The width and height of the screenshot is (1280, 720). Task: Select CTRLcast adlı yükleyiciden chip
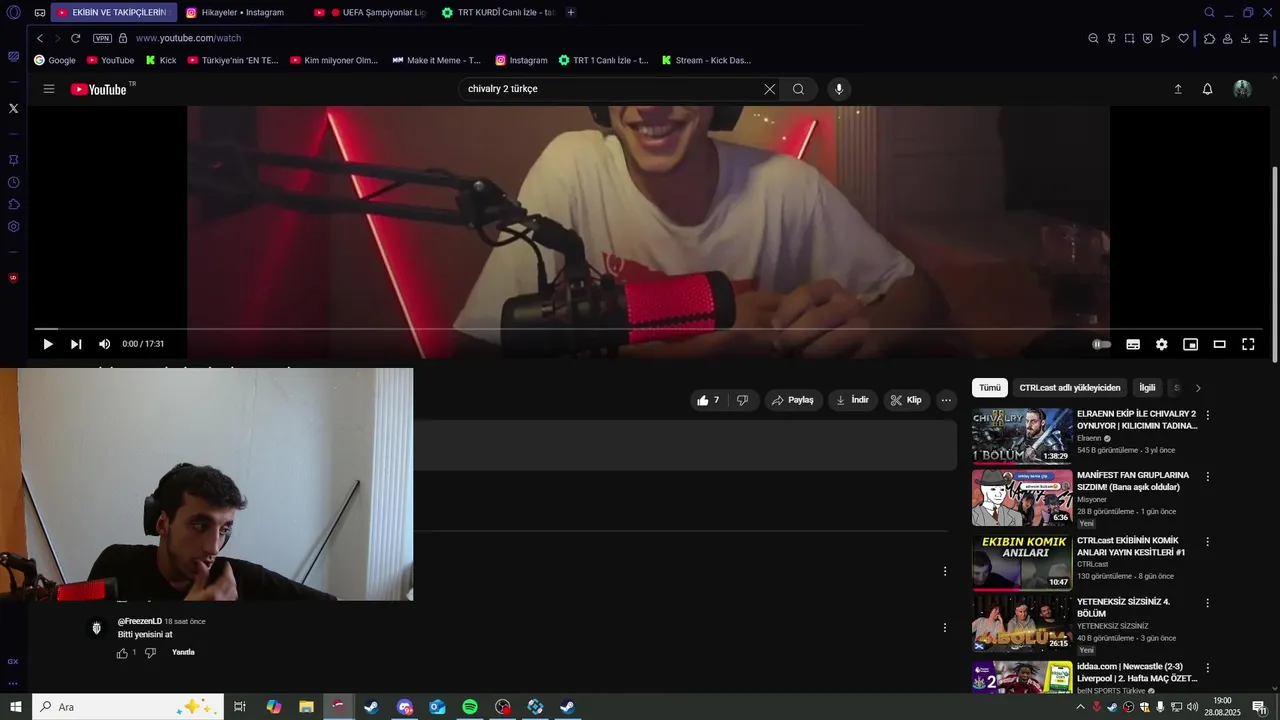click(x=1070, y=388)
